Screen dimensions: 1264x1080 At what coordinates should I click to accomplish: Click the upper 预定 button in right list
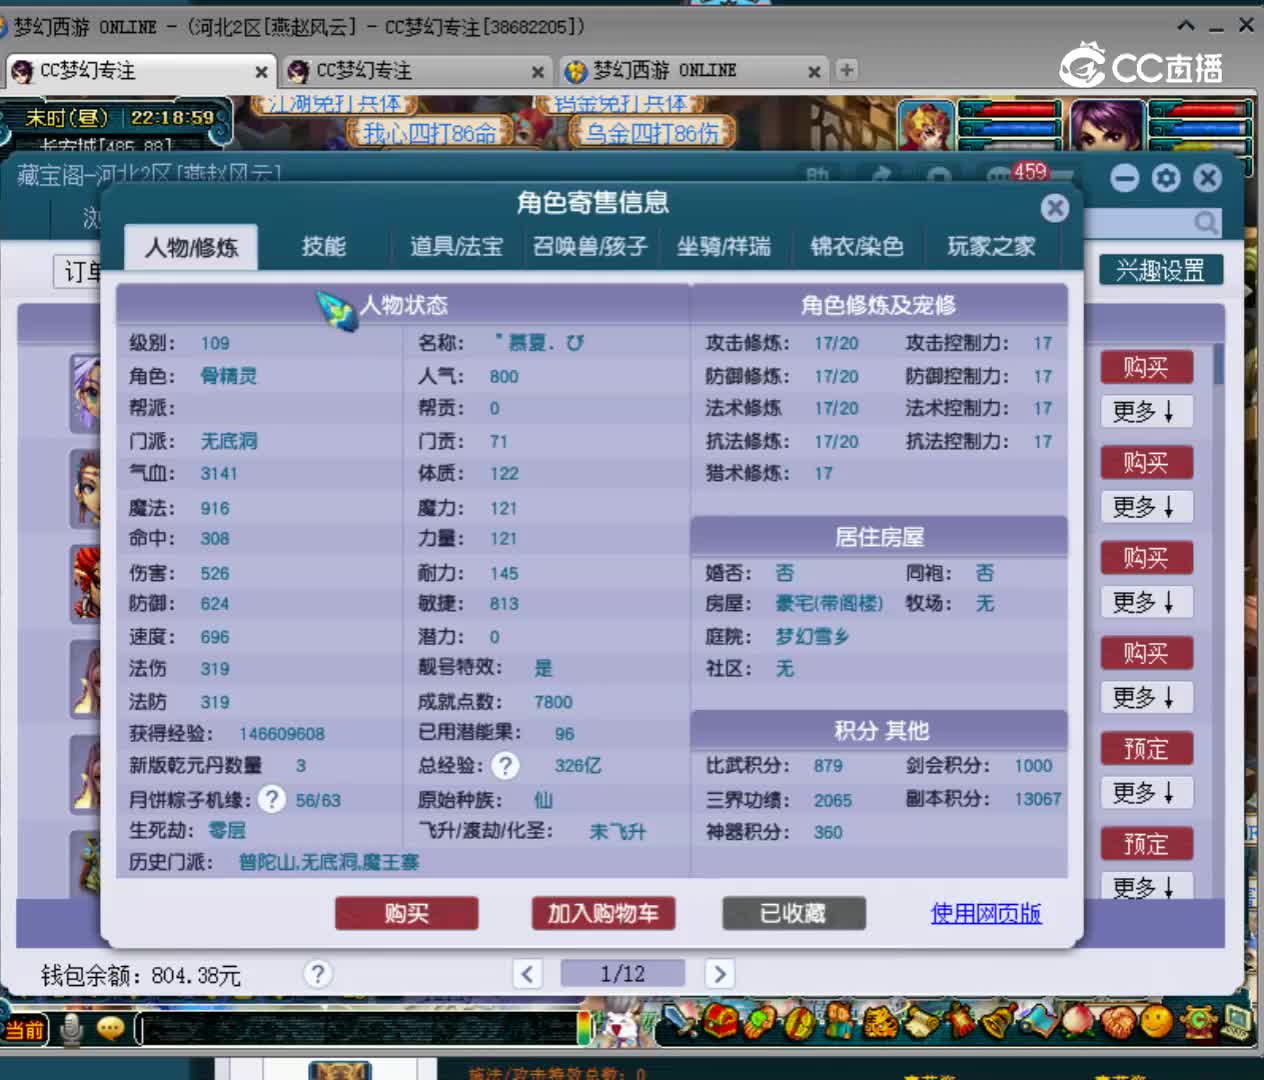tap(1146, 748)
